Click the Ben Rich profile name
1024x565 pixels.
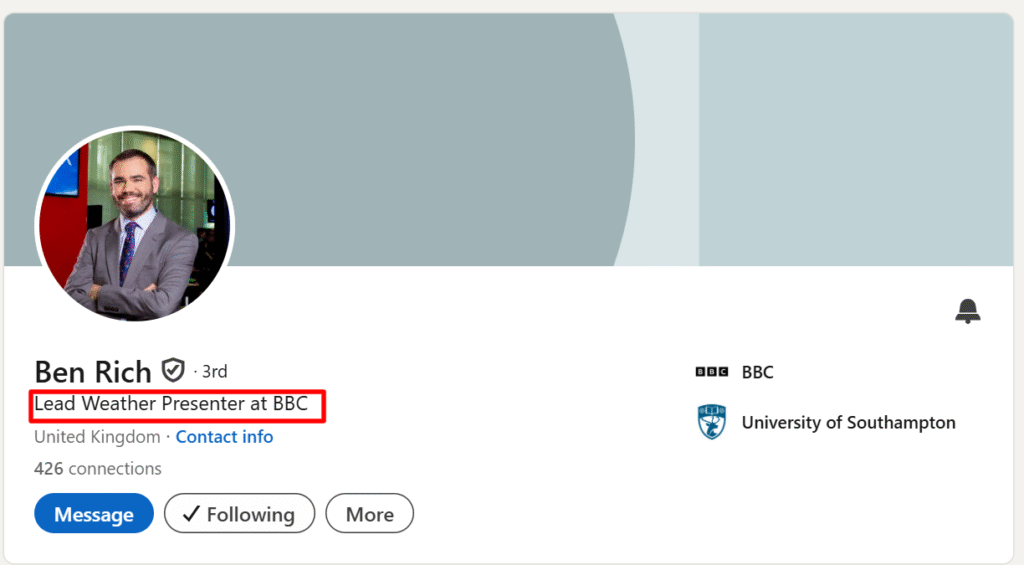[92, 371]
